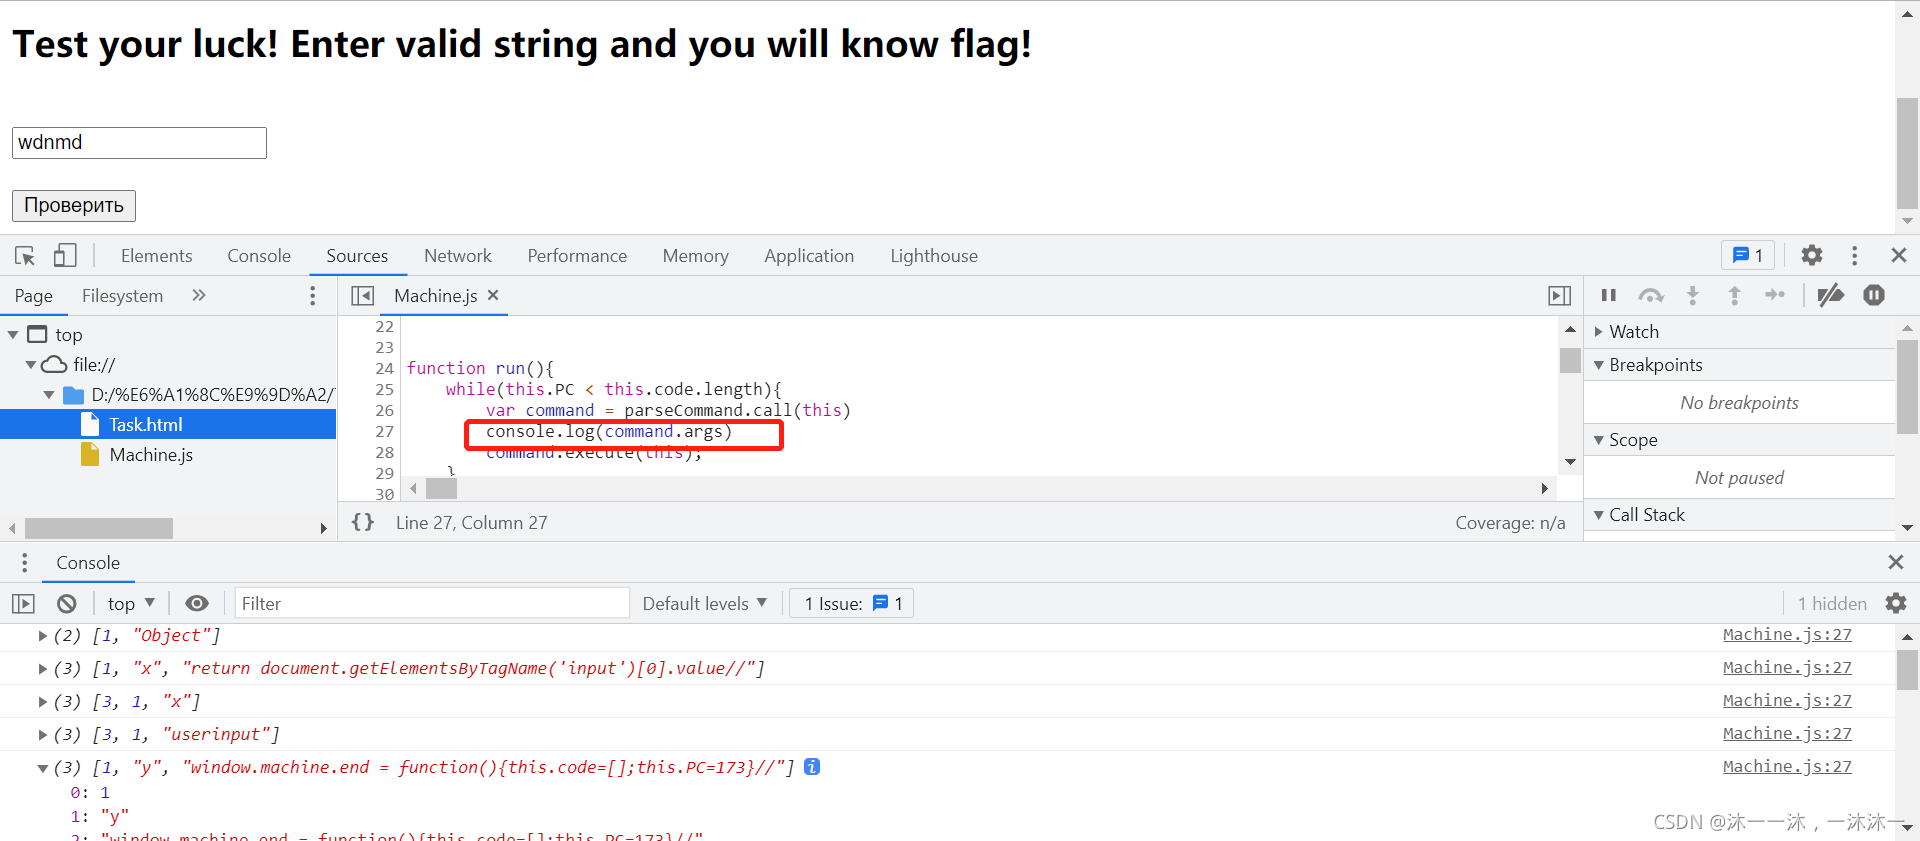Switch to the Elements tab

156,256
